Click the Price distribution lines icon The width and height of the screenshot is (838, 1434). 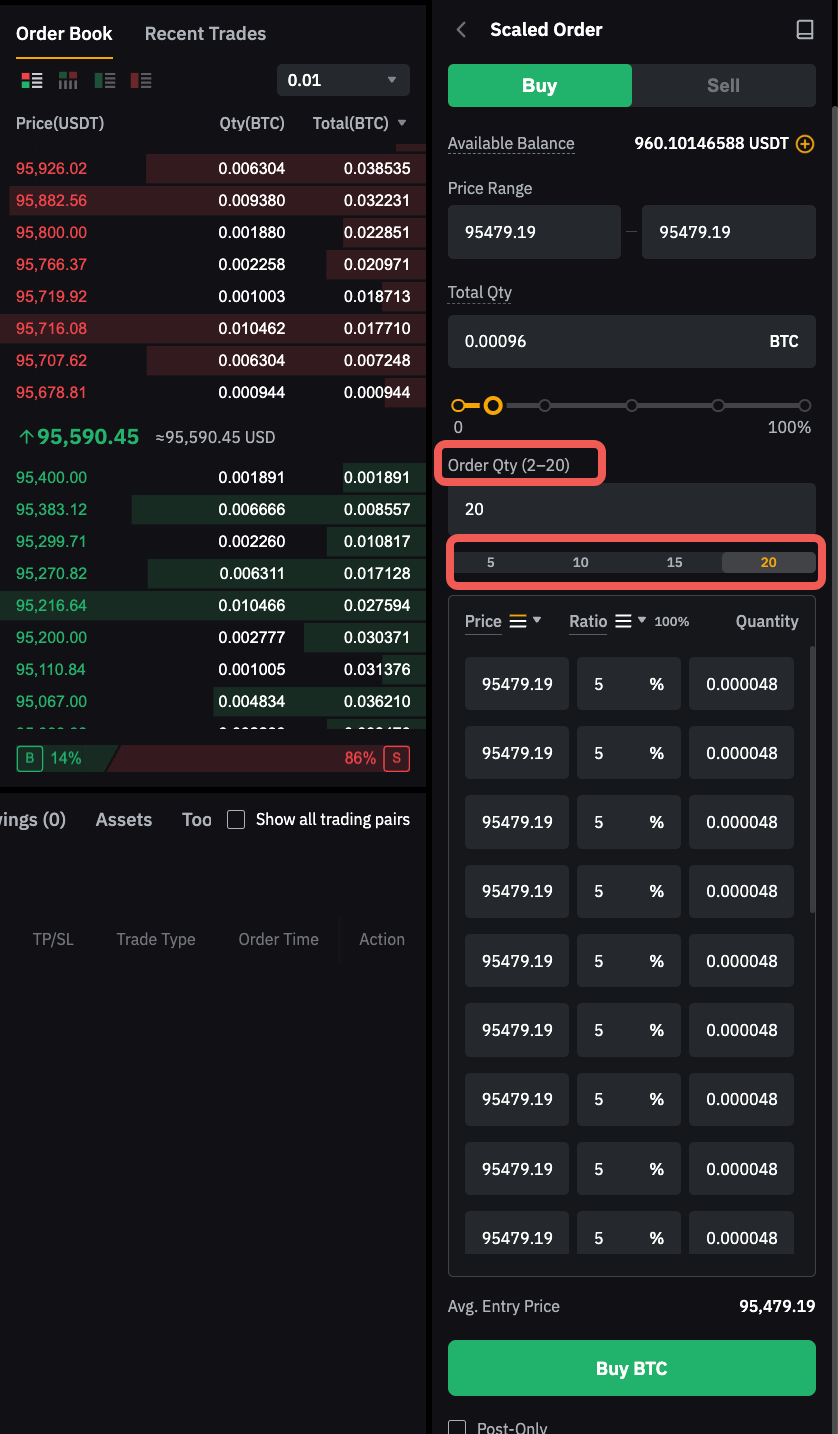click(518, 621)
